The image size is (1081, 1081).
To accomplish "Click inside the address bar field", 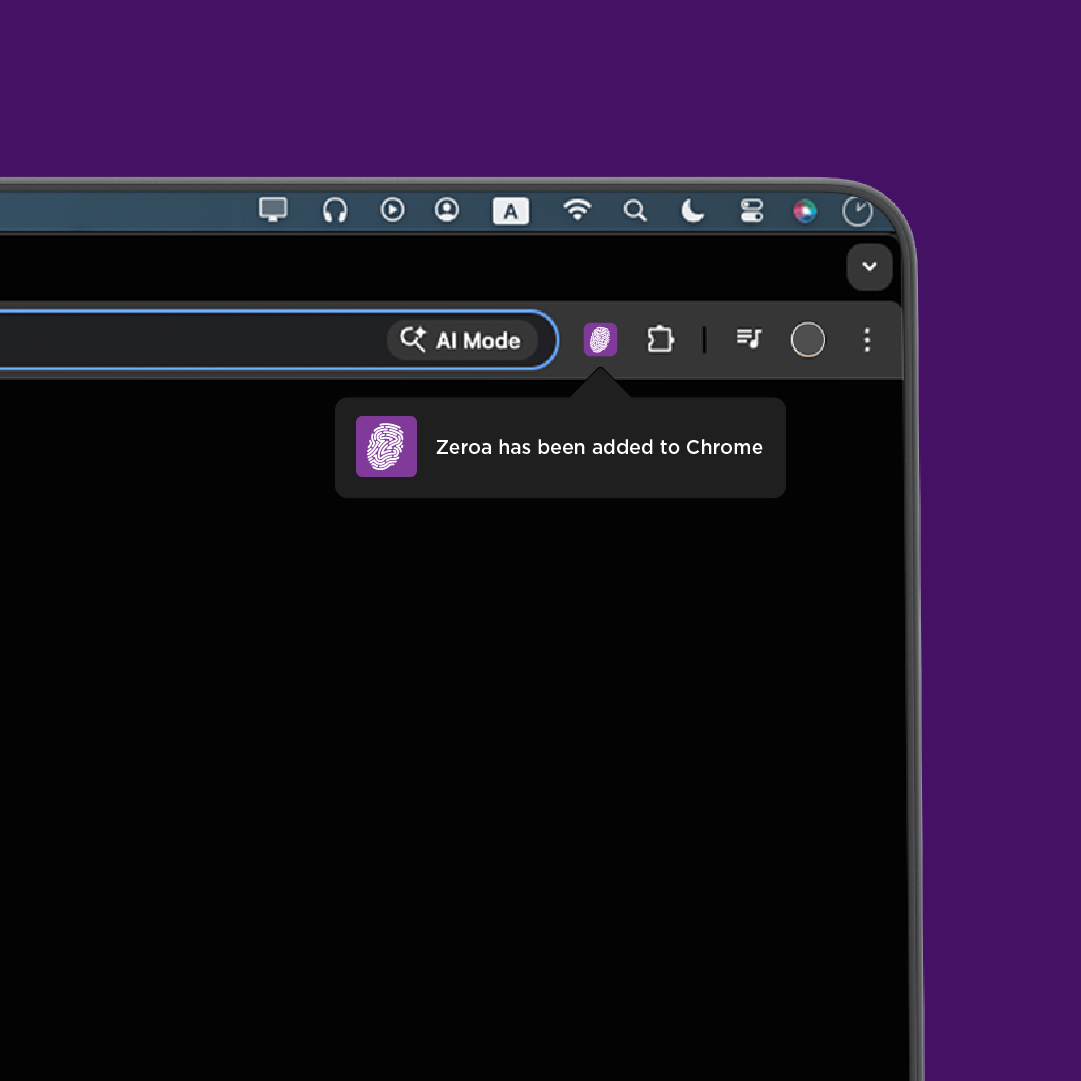I will (x=200, y=340).
